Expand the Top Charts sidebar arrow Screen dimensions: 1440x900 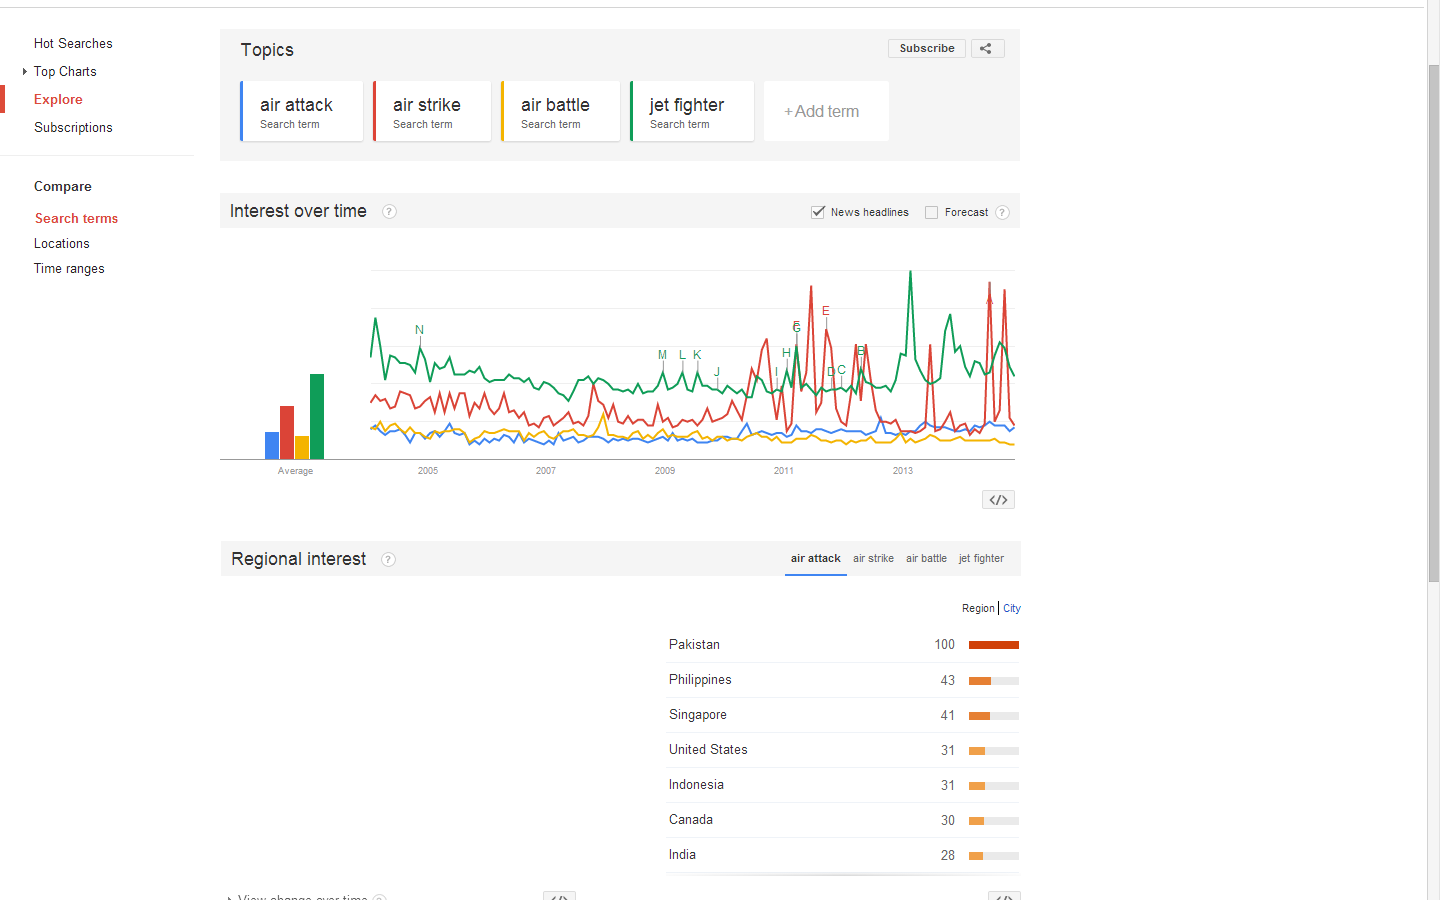25,72
